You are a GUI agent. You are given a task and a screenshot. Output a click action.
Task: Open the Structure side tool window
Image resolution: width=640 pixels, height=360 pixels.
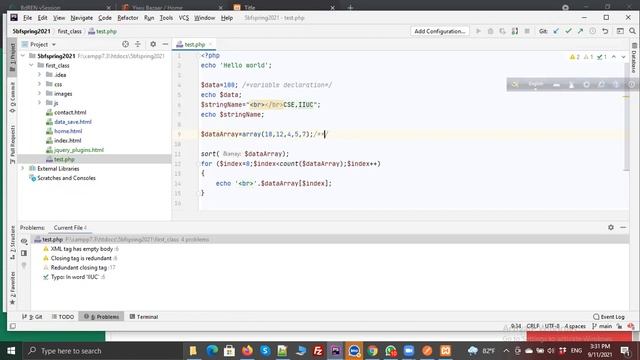[13, 242]
